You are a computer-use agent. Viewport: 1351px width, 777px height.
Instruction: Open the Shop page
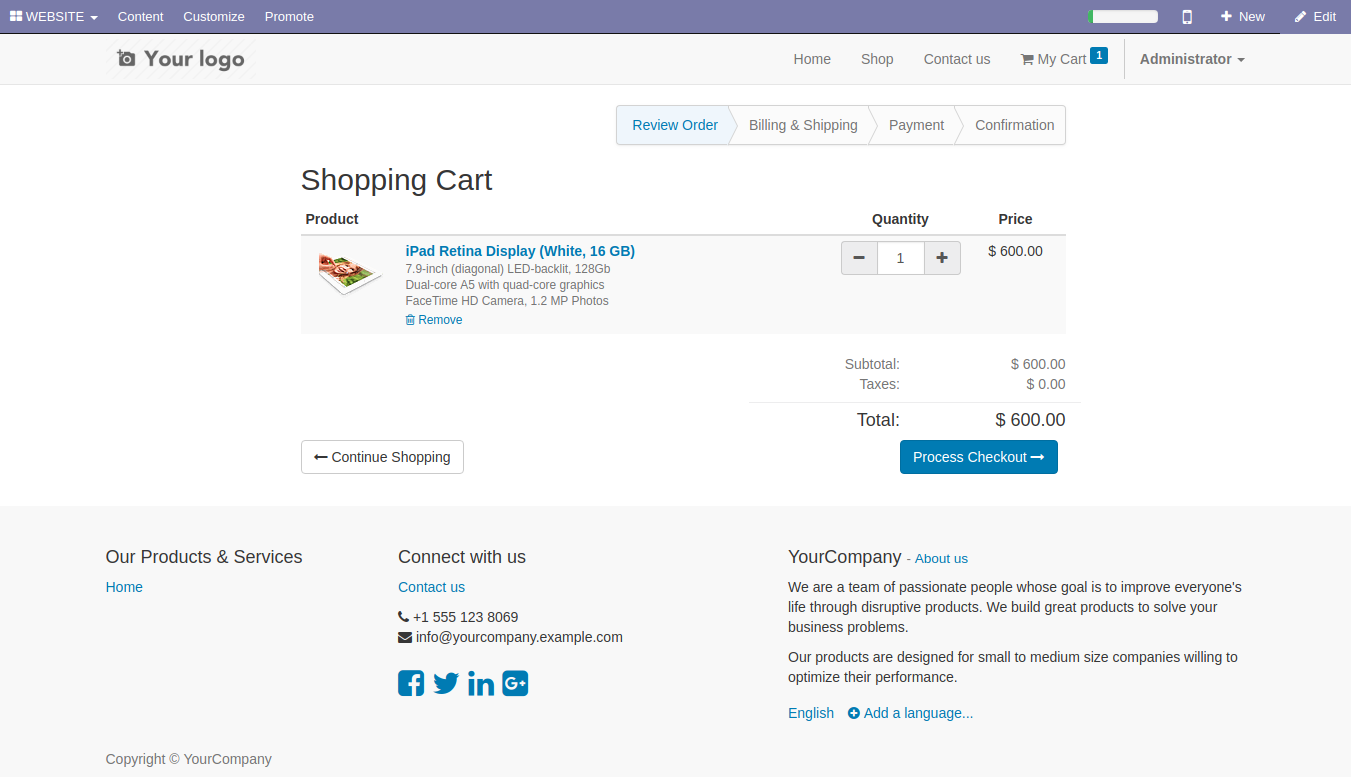pos(877,59)
